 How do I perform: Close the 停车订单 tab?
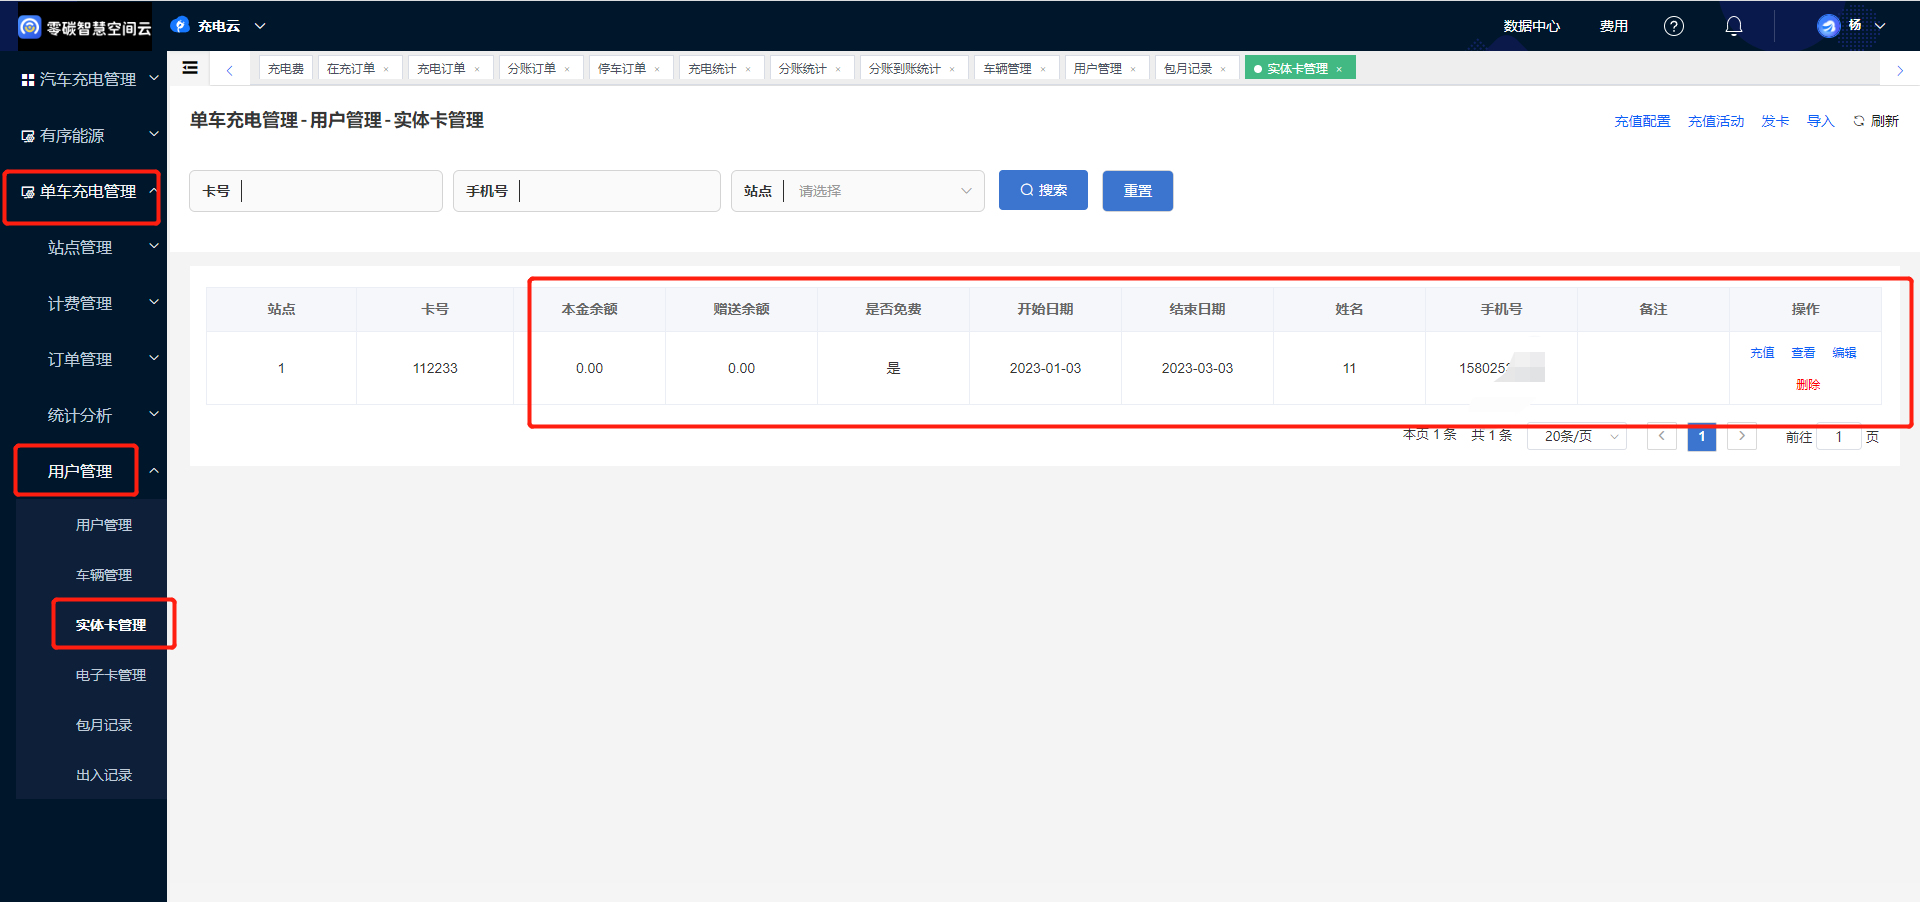[x=657, y=69]
